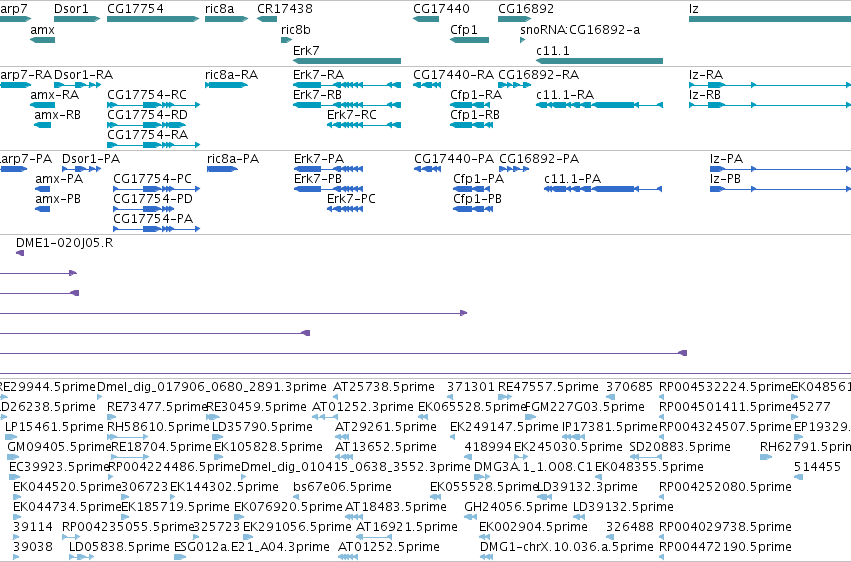Select transcript CG17754-RA
Image resolution: width=851 pixels, height=562 pixels.
click(x=154, y=145)
